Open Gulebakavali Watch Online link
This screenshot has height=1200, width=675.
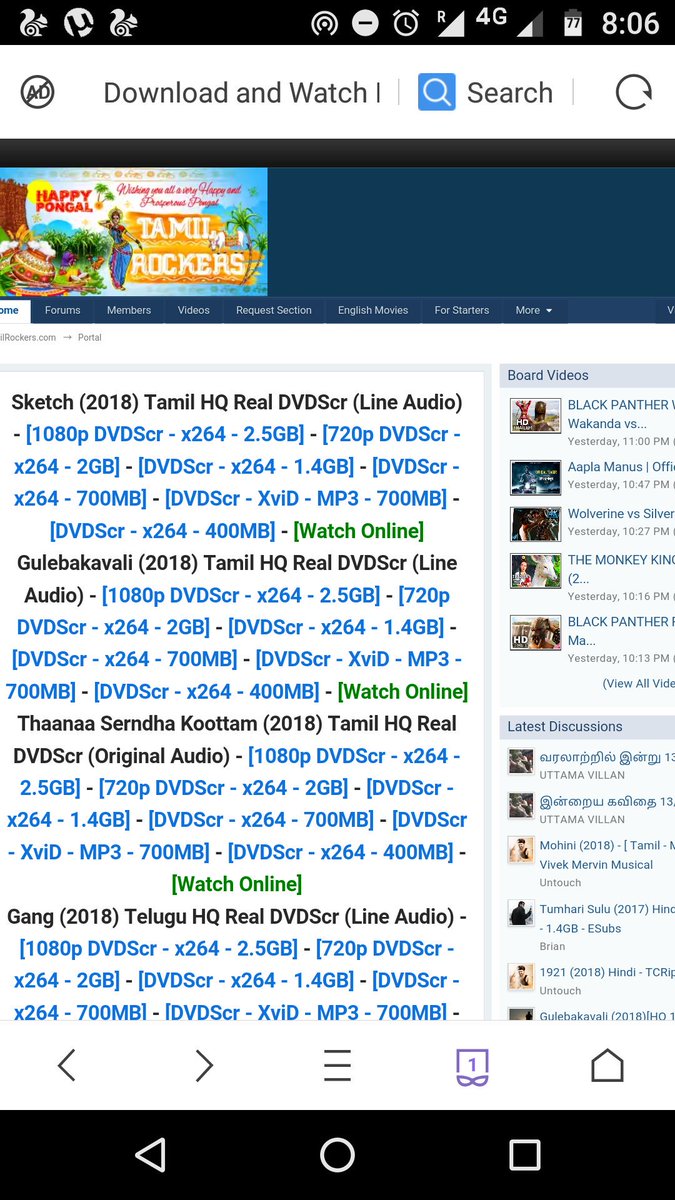click(403, 691)
